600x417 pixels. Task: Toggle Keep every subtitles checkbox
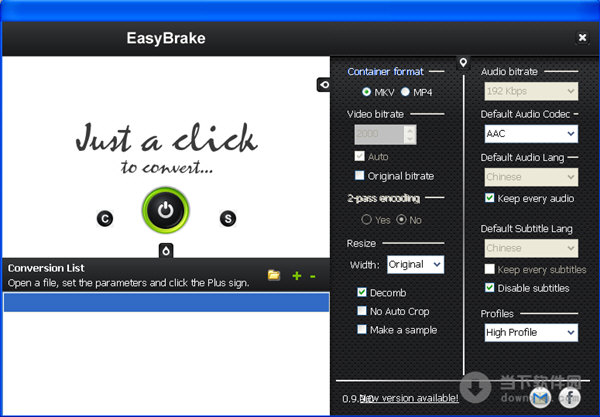(489, 269)
